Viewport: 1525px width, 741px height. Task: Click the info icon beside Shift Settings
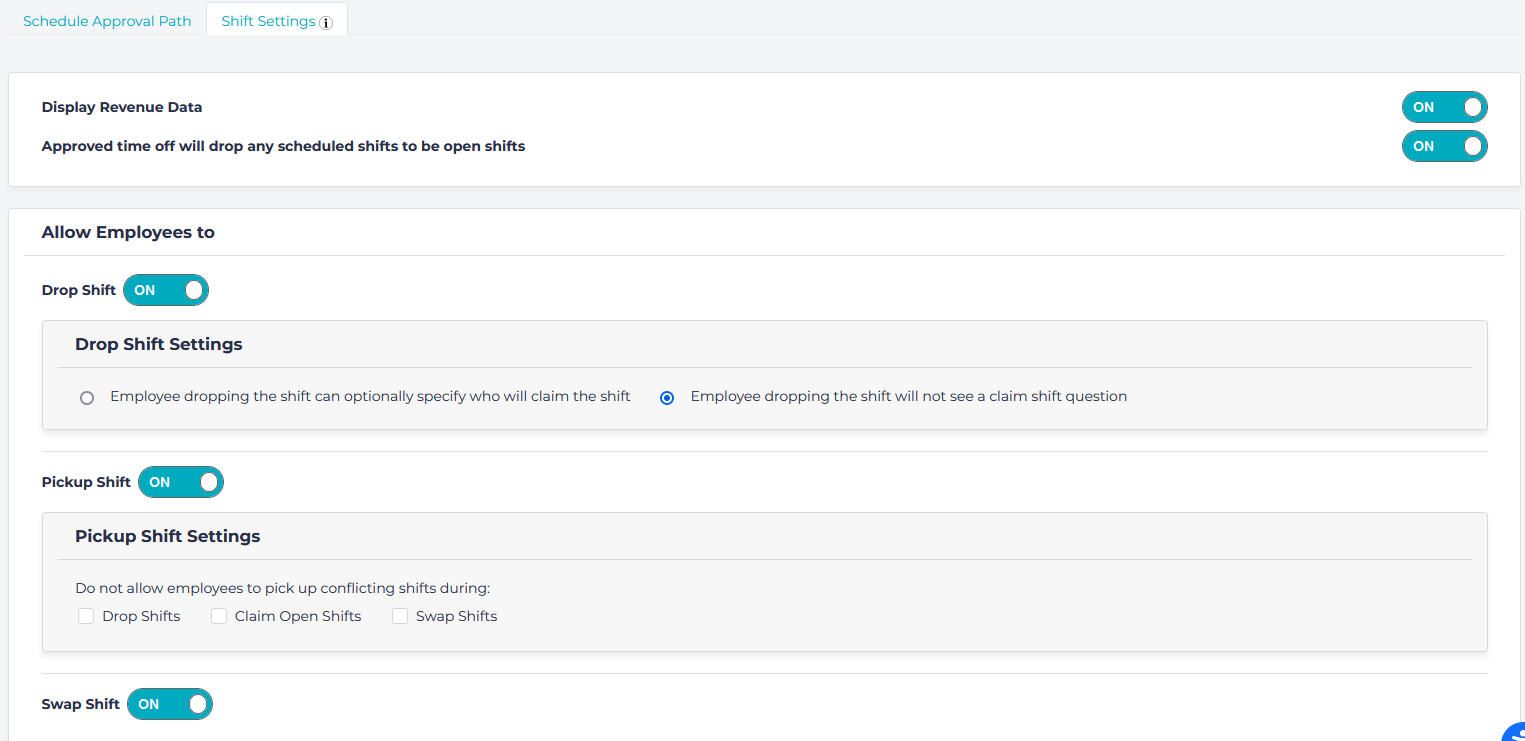coord(326,23)
